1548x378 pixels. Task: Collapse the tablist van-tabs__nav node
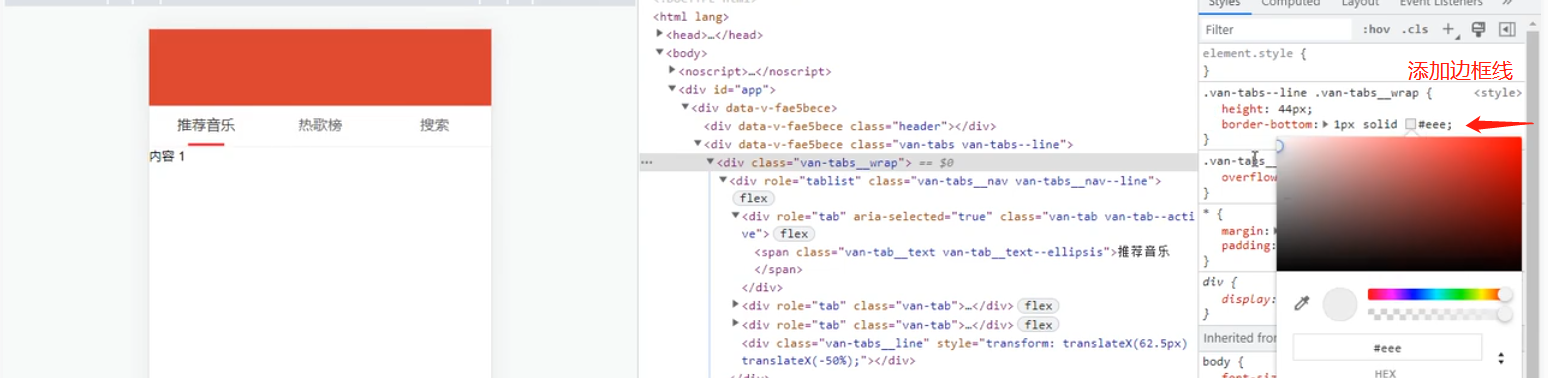[x=723, y=180]
